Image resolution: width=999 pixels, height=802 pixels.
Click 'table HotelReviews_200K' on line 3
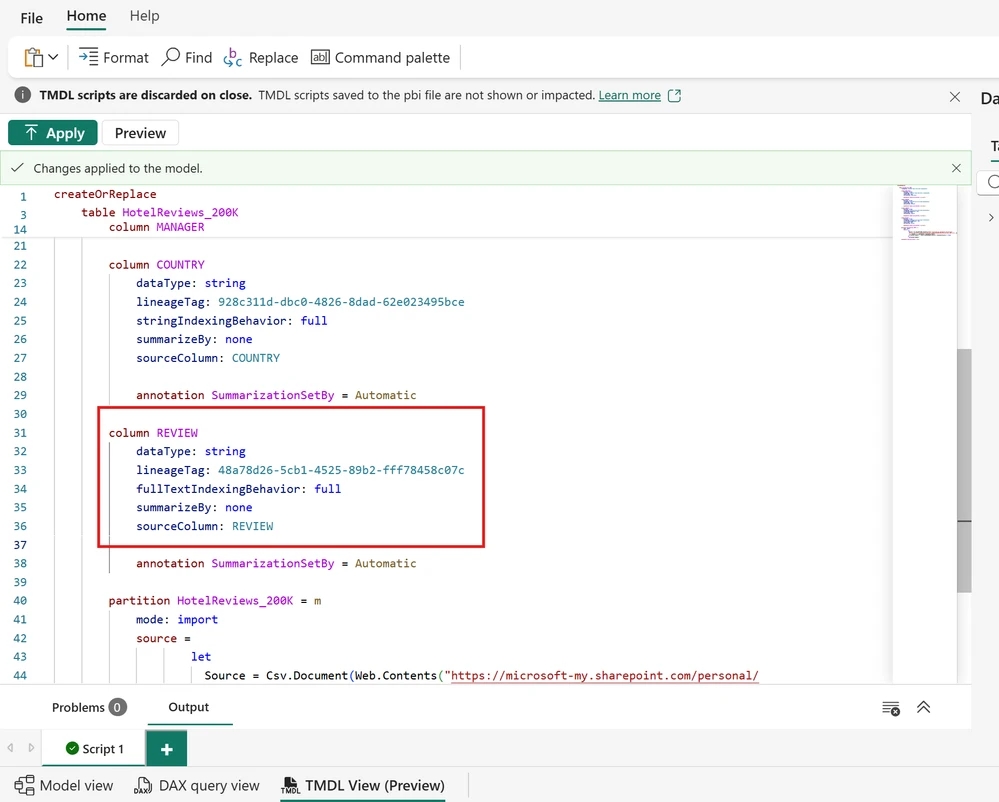(160, 213)
